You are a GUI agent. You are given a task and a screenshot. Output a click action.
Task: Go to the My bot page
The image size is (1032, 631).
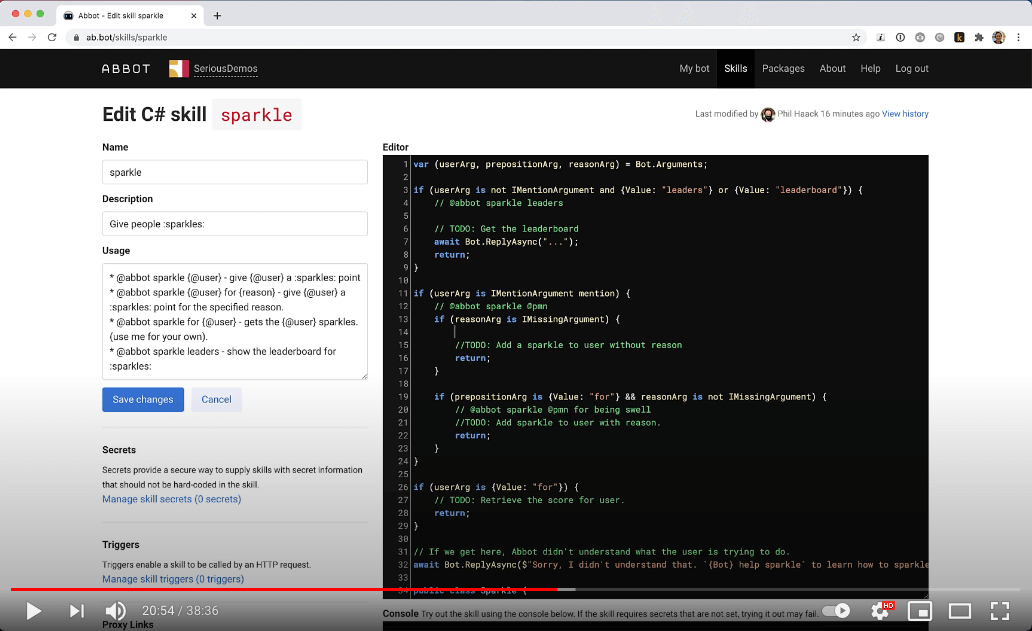click(694, 69)
